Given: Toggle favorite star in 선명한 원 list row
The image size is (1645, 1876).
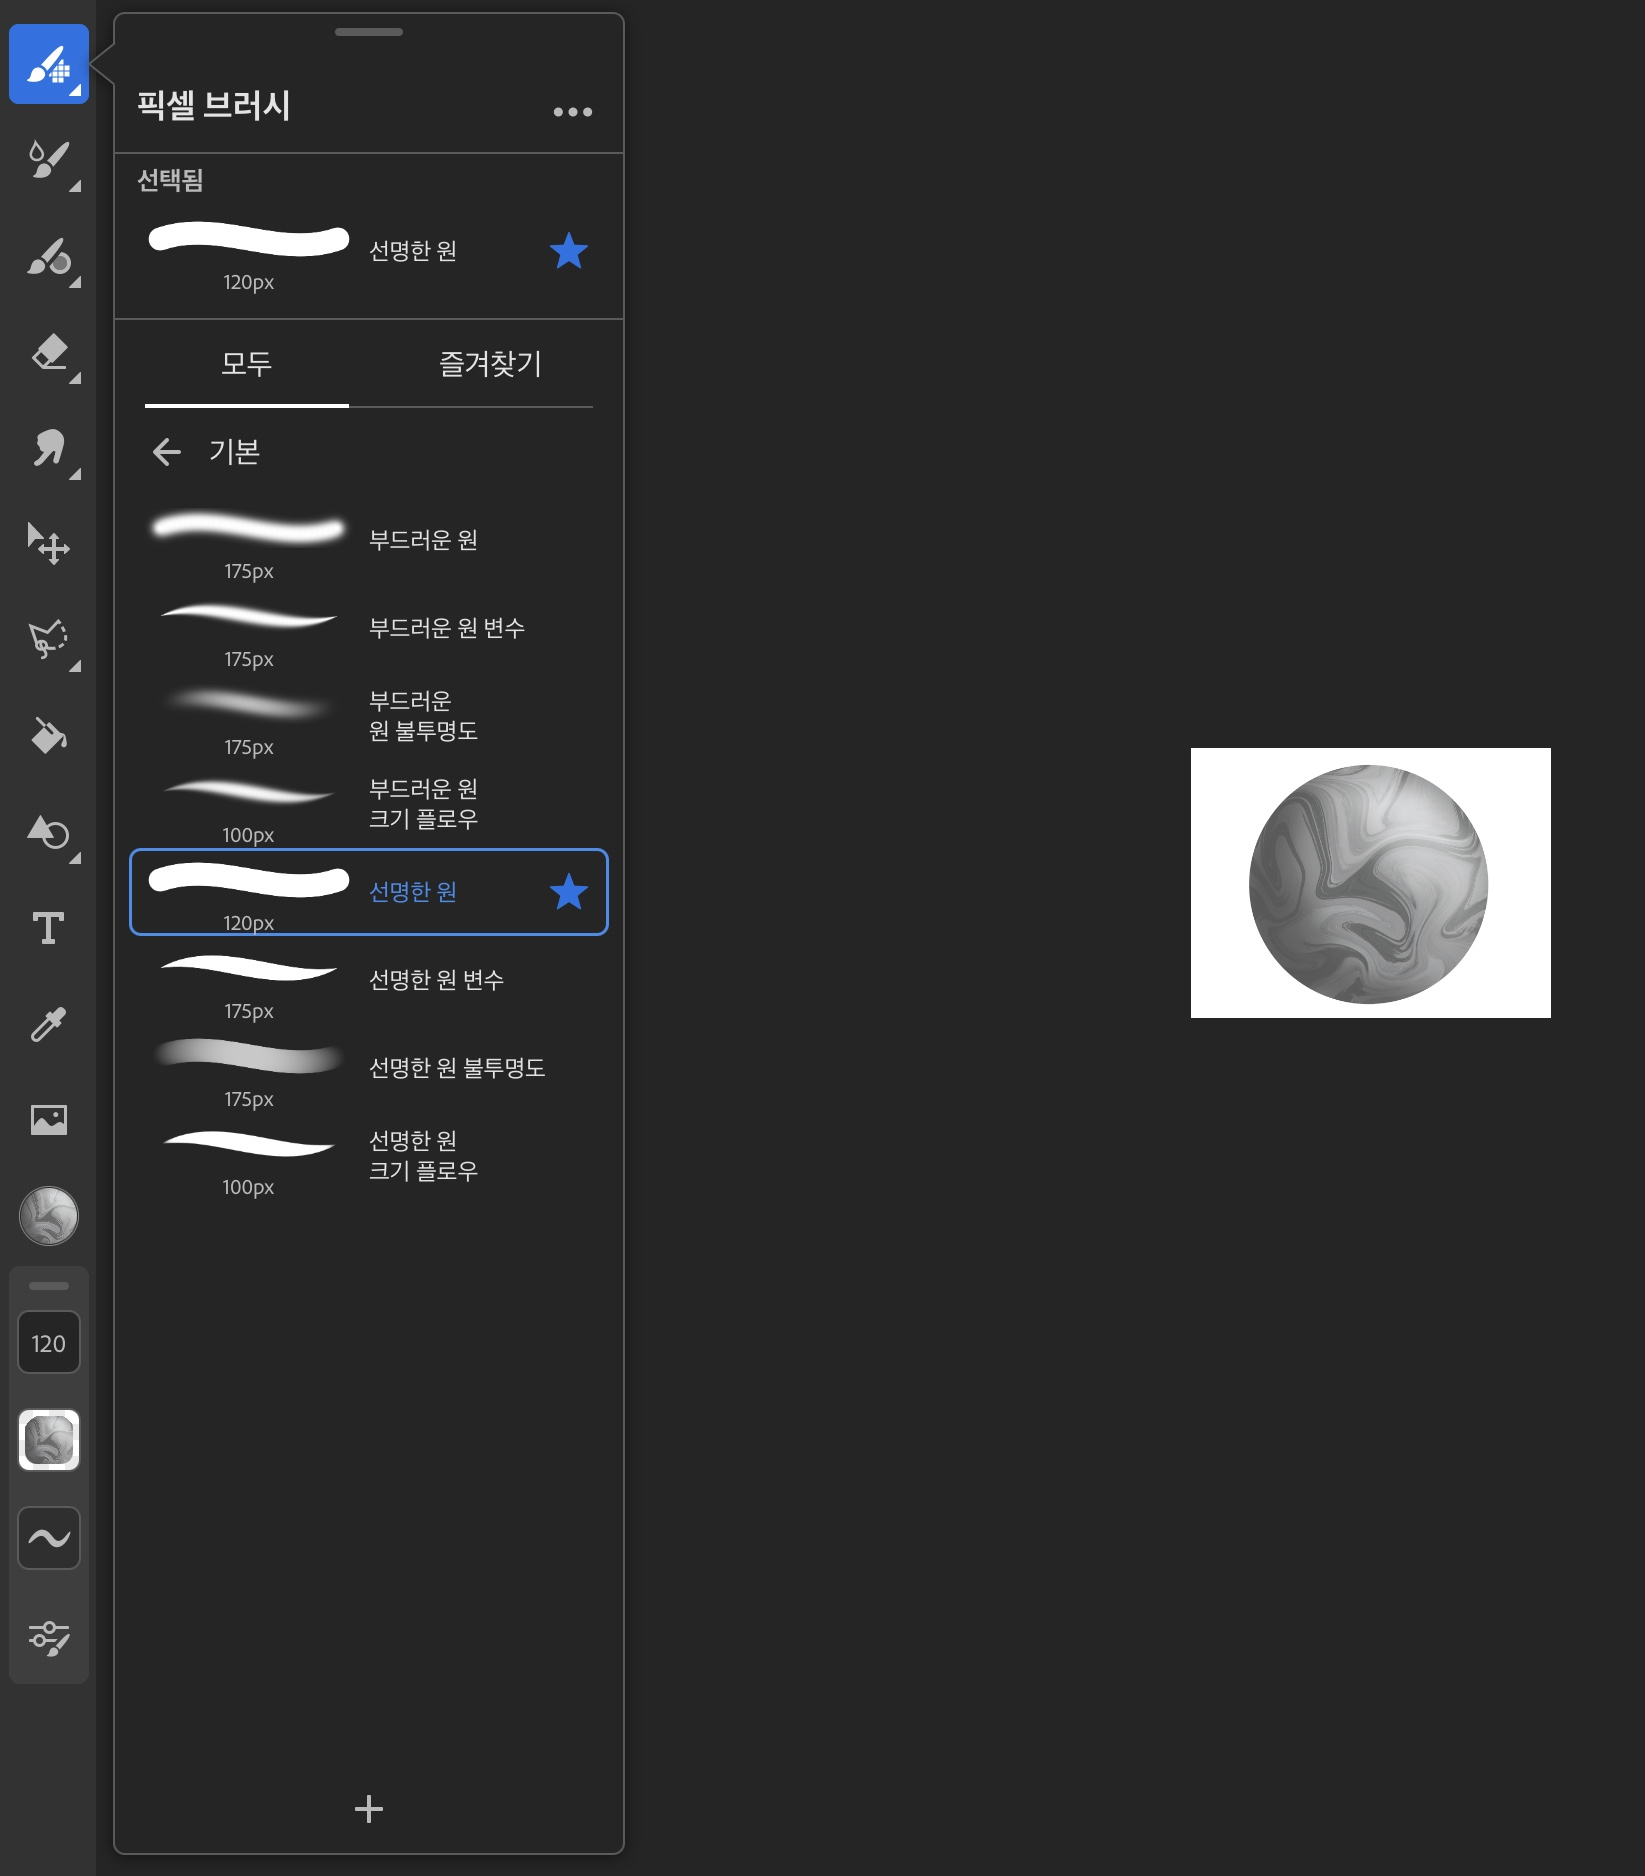Looking at the screenshot, I should coord(569,892).
